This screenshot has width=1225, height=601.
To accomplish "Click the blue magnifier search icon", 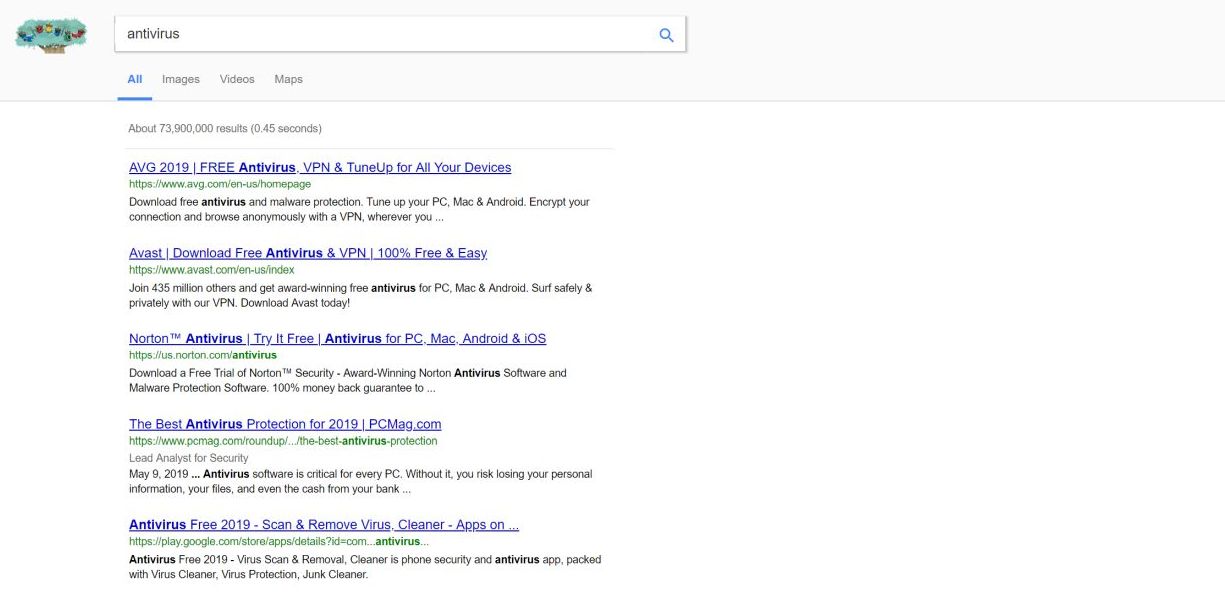I will tap(666, 35).
